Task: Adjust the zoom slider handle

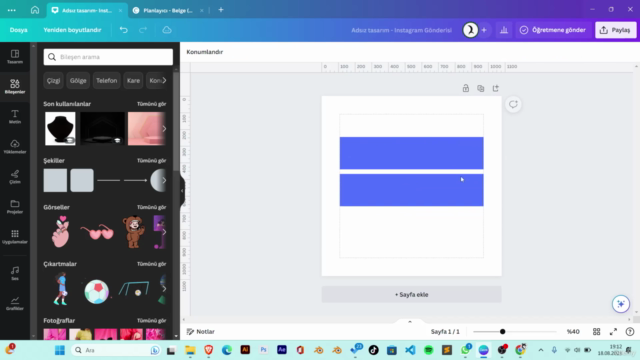Action: (502, 331)
